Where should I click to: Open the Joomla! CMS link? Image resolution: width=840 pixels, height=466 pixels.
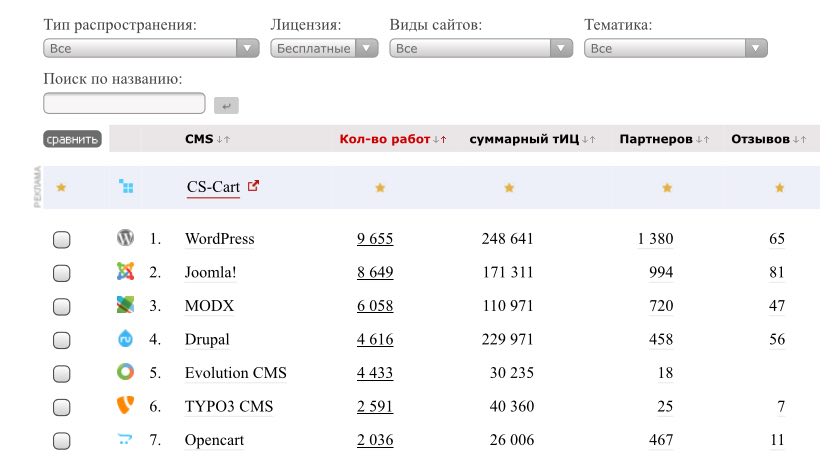pyautogui.click(x=211, y=273)
